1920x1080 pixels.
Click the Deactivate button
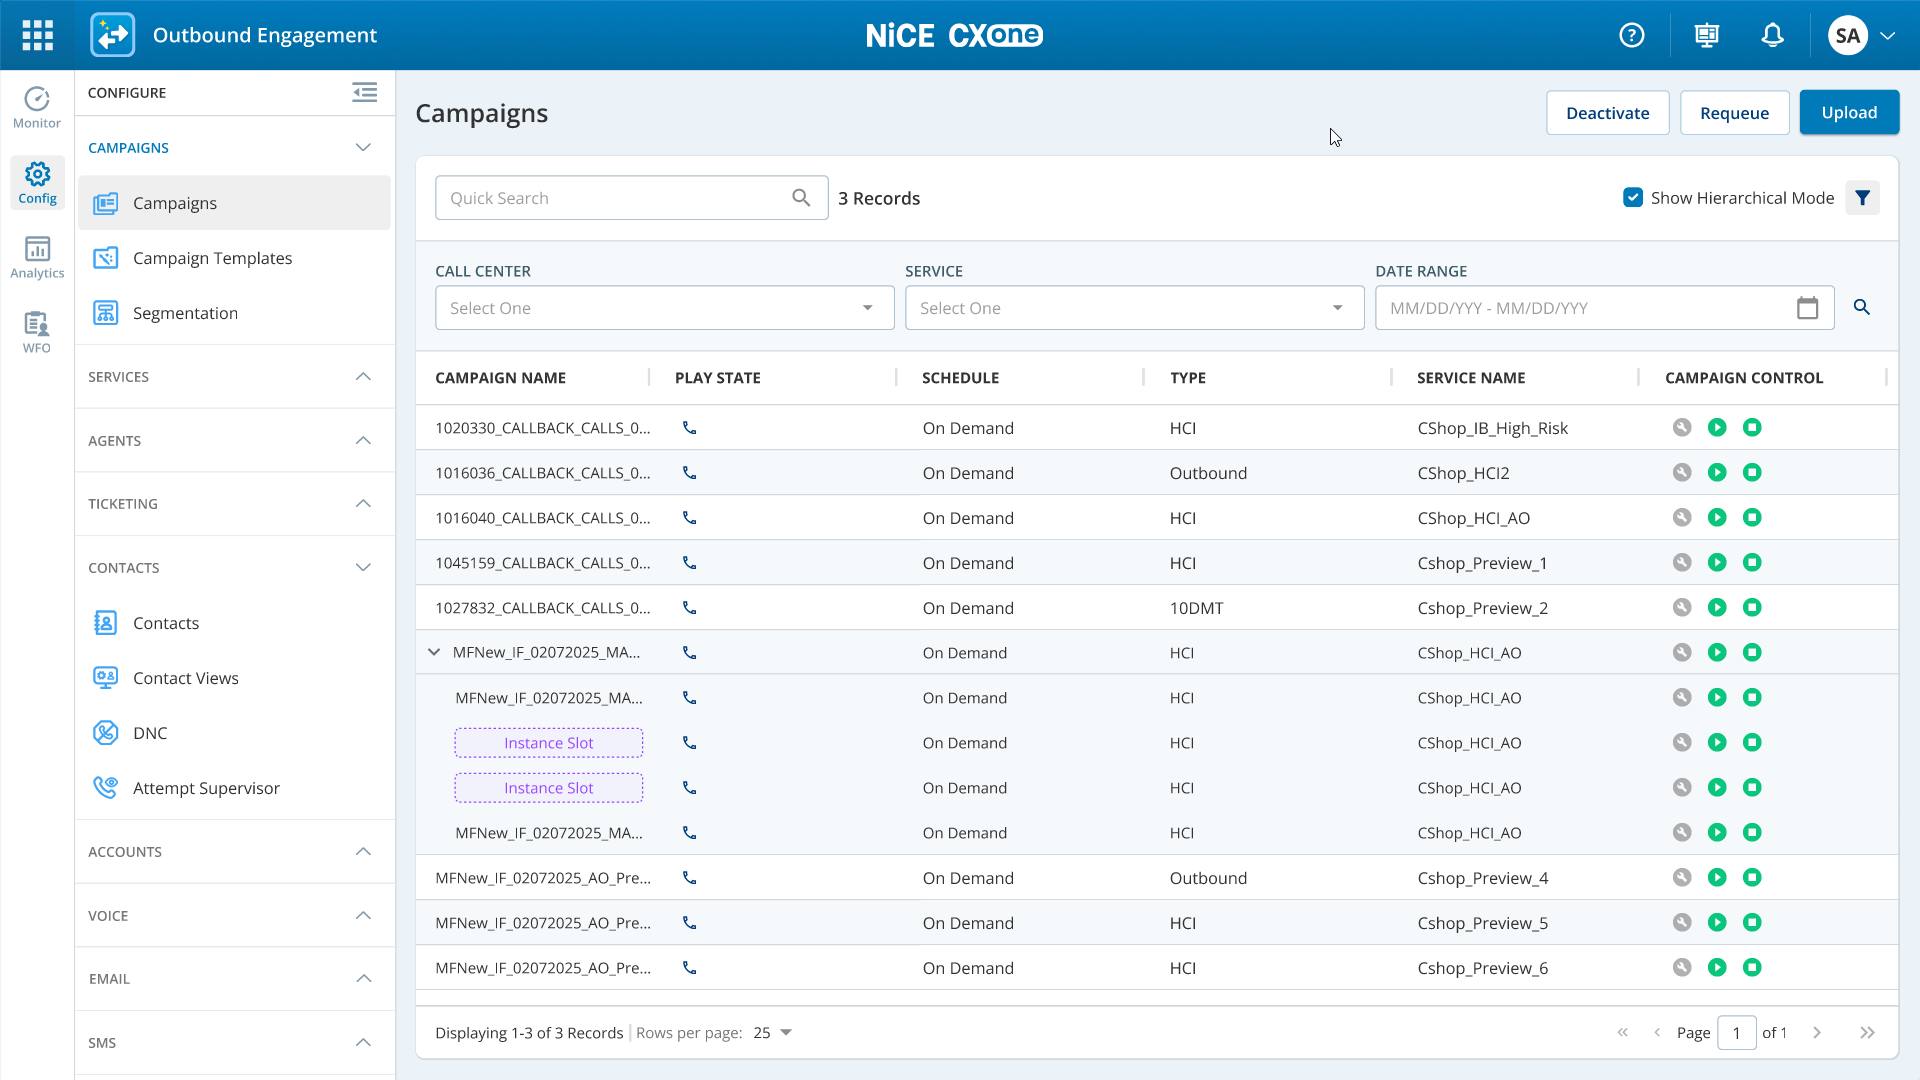1607,113
